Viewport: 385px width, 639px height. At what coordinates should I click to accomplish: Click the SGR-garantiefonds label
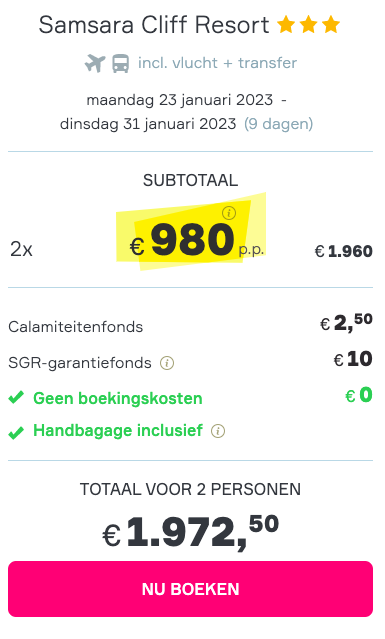[x=80, y=363]
